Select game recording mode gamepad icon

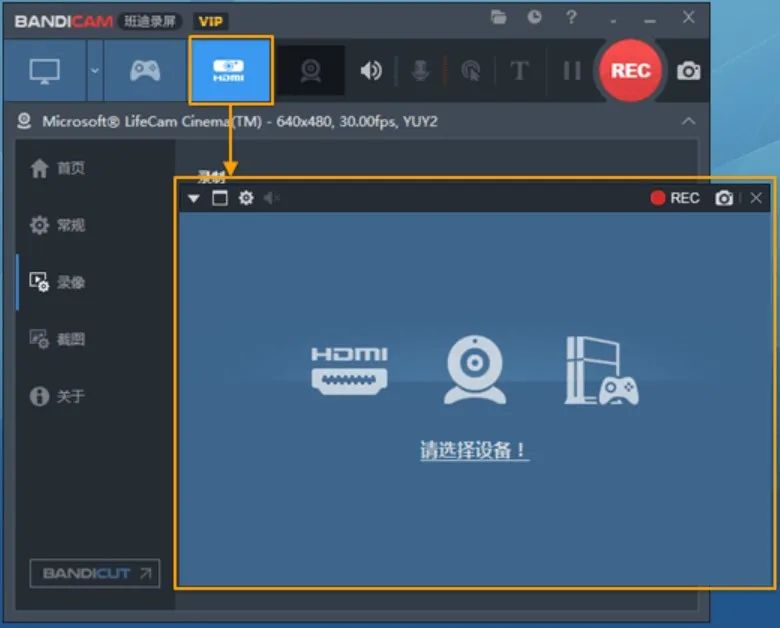pos(145,71)
